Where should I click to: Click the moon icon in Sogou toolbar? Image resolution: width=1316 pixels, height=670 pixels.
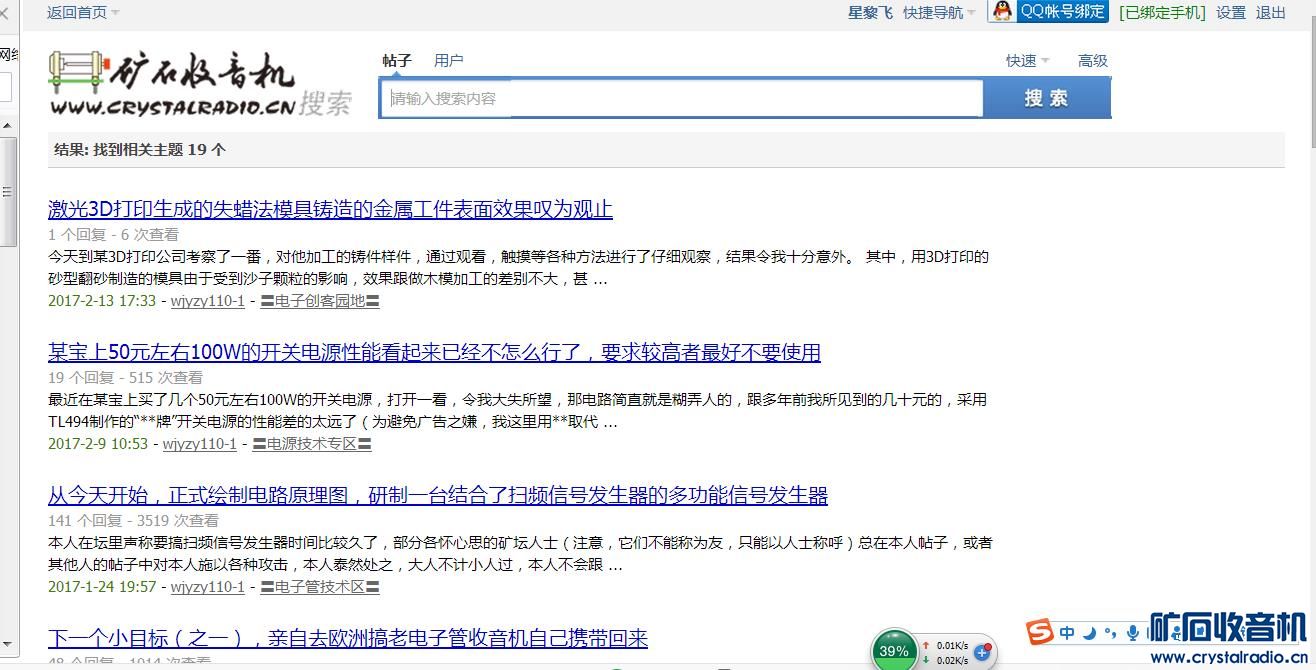pos(1089,632)
